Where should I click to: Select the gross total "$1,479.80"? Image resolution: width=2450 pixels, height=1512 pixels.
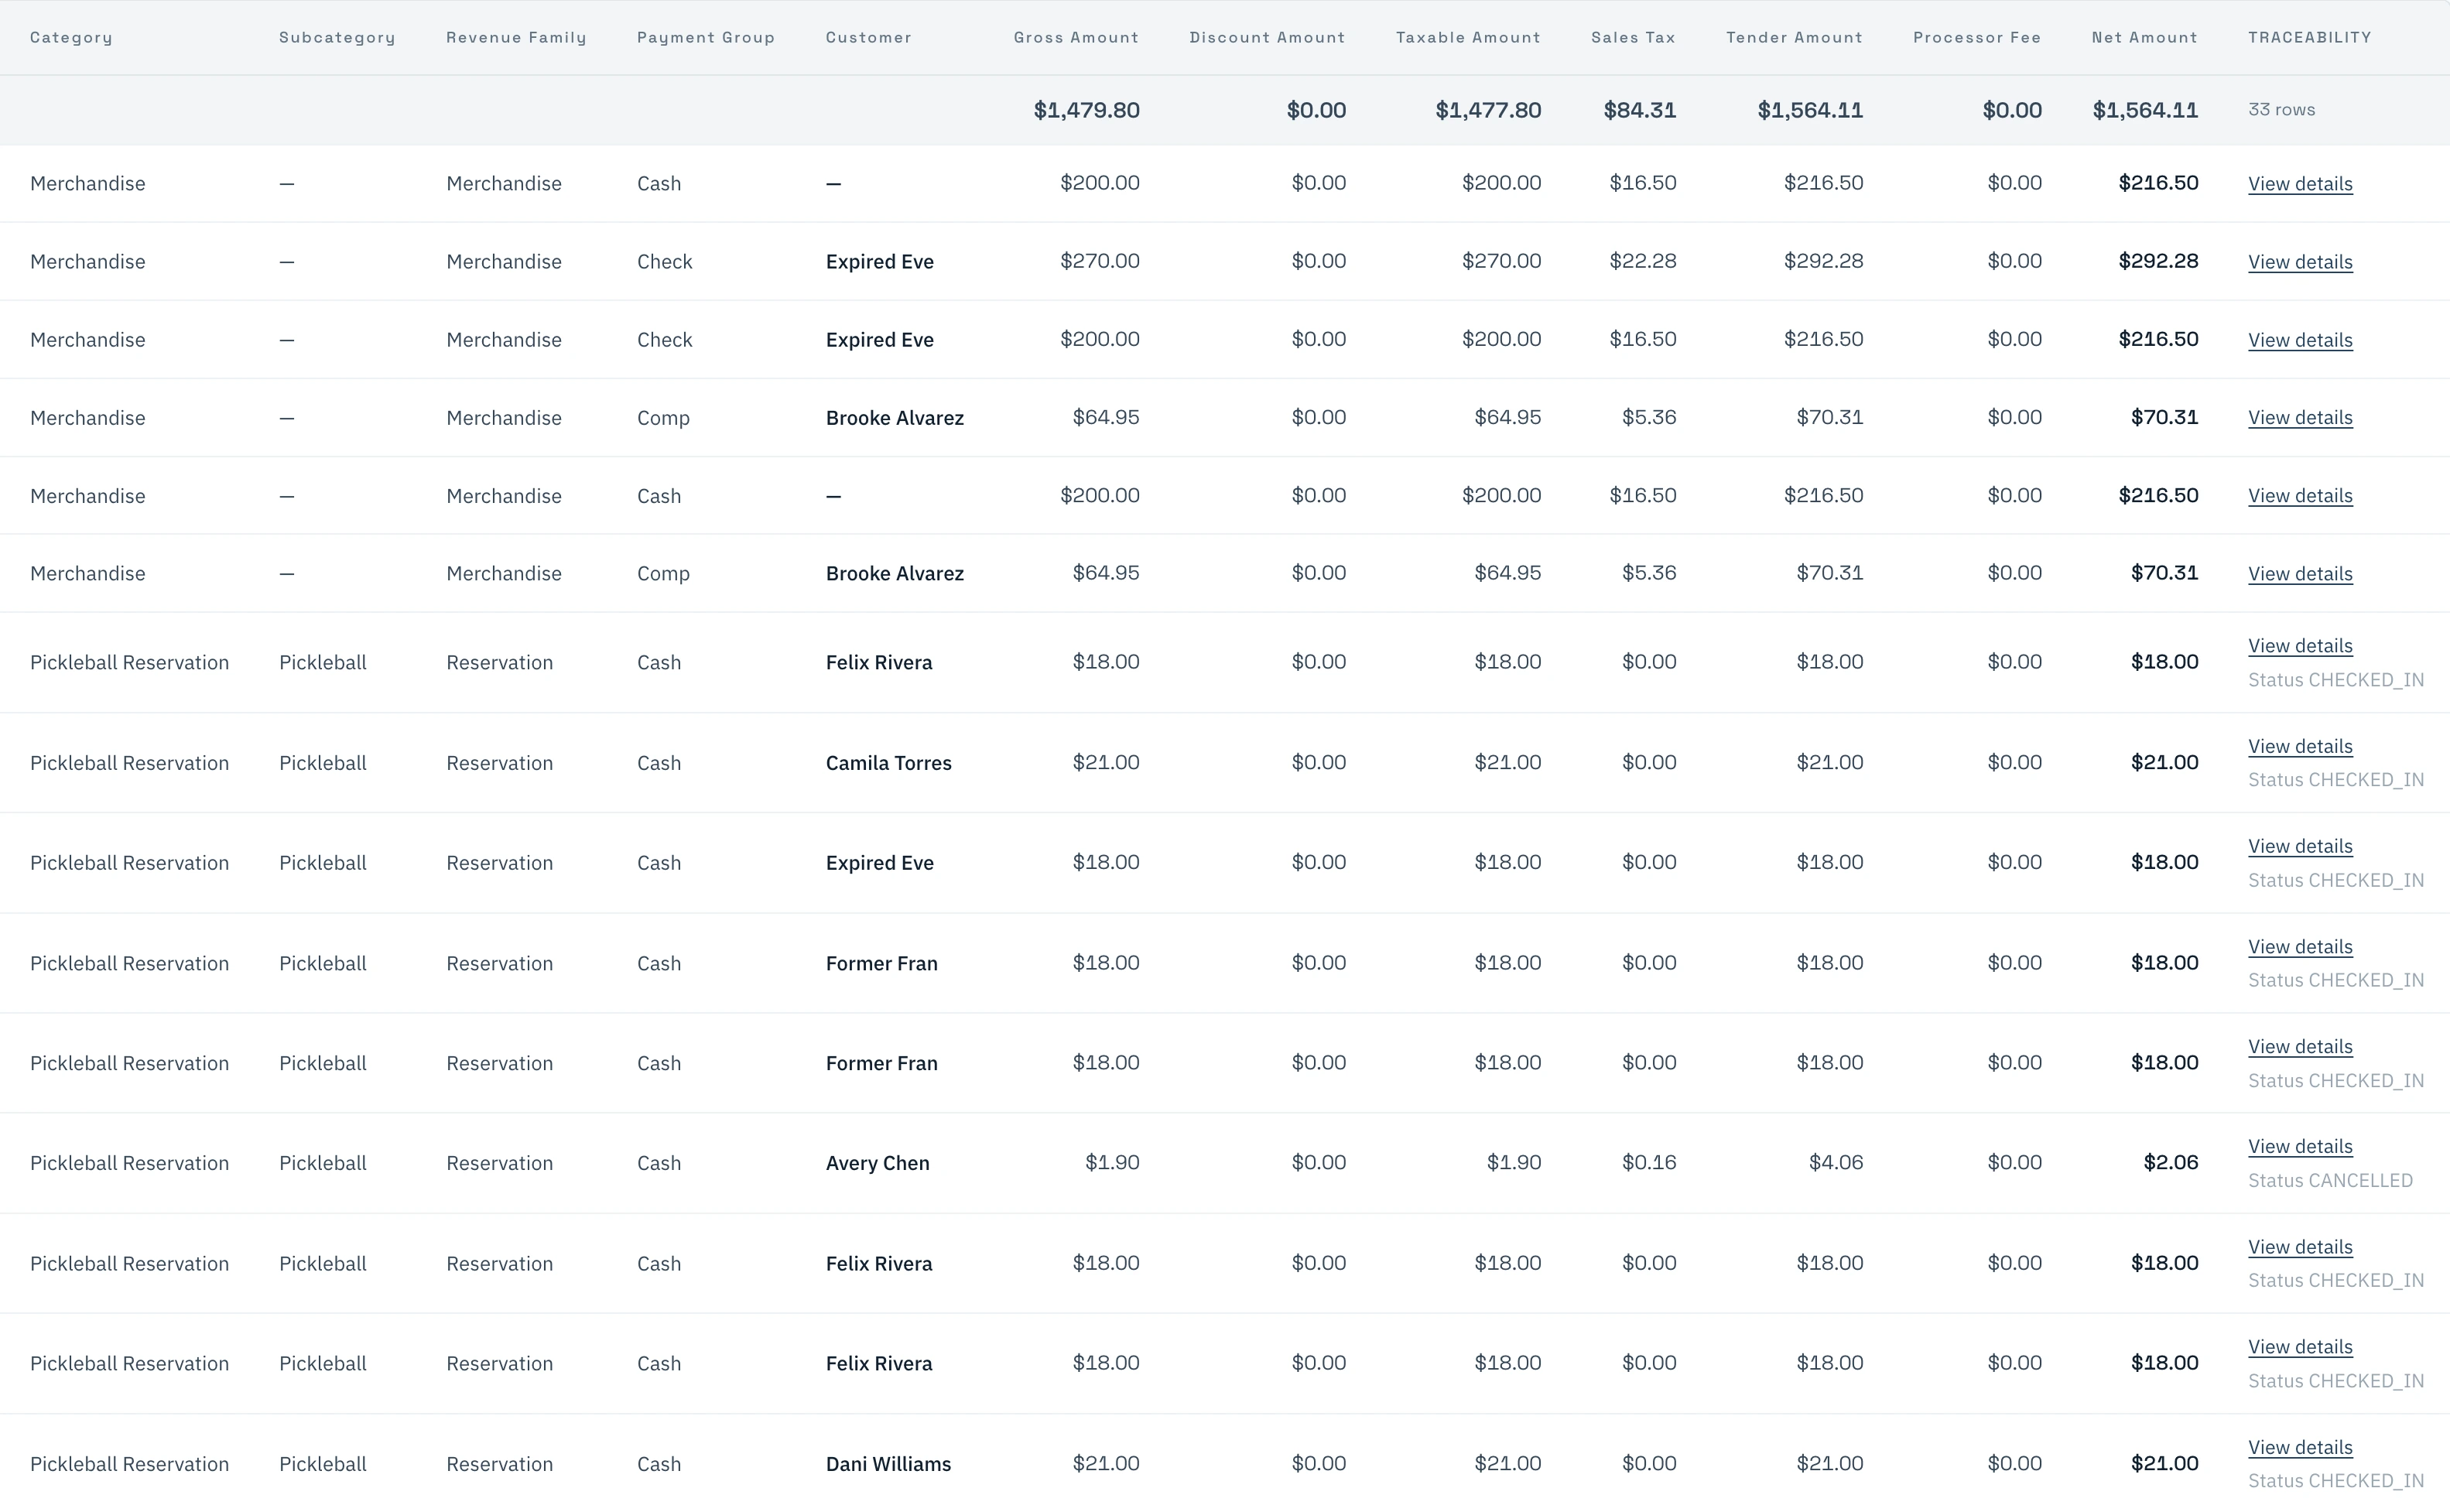pos(1086,110)
